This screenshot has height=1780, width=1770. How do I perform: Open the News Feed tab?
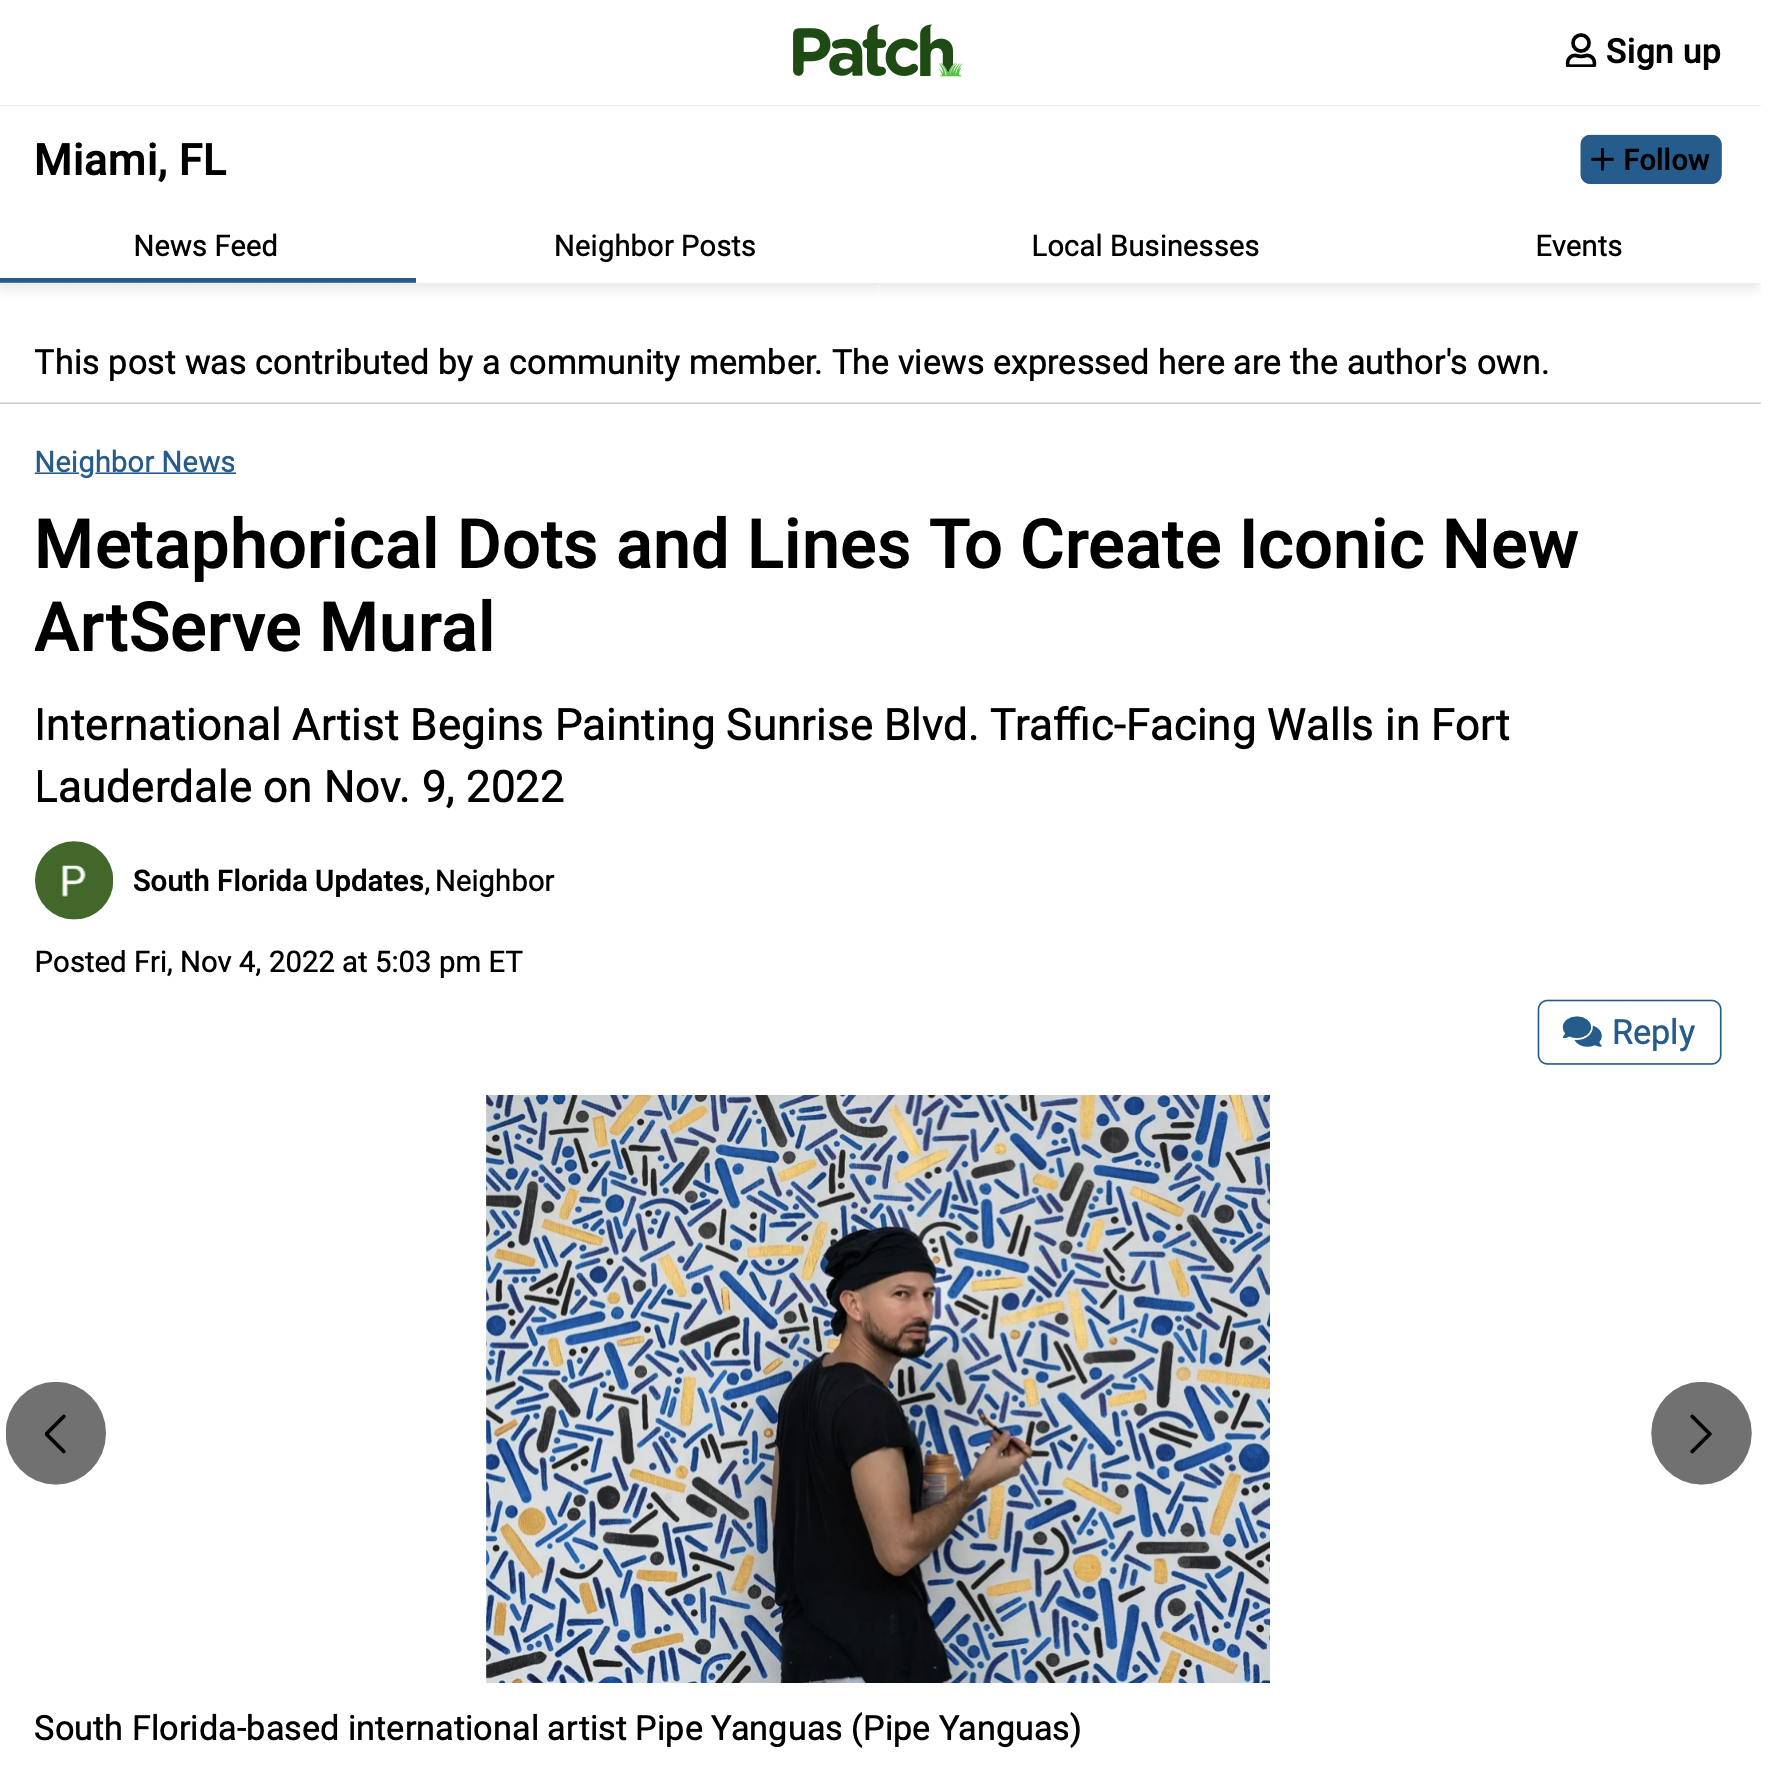206,246
